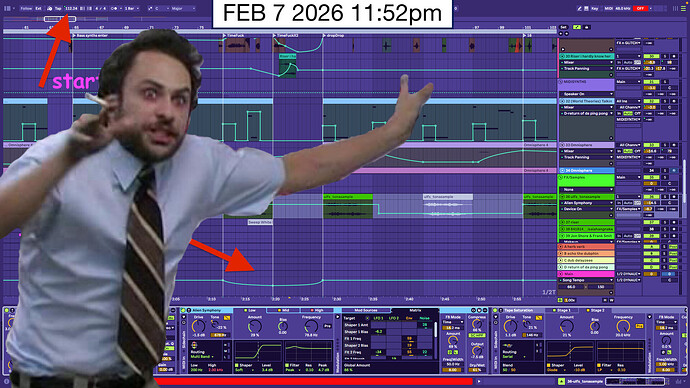The width and height of the screenshot is (690, 388).
Task: Click the lock envelopes icon beside Set
Action: coord(587,27)
